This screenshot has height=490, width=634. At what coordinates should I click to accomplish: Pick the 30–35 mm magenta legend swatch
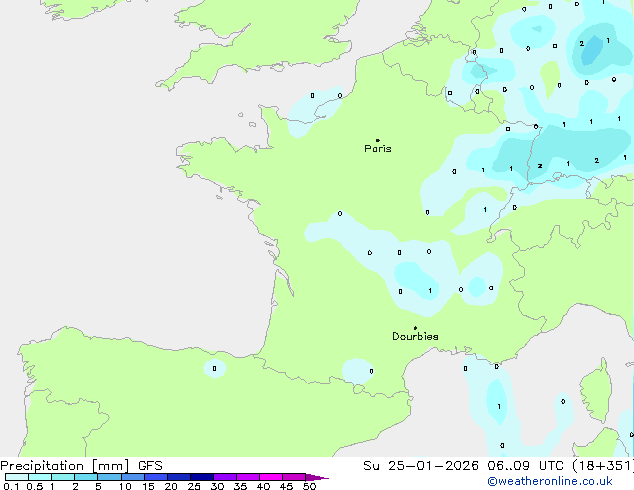point(226,477)
